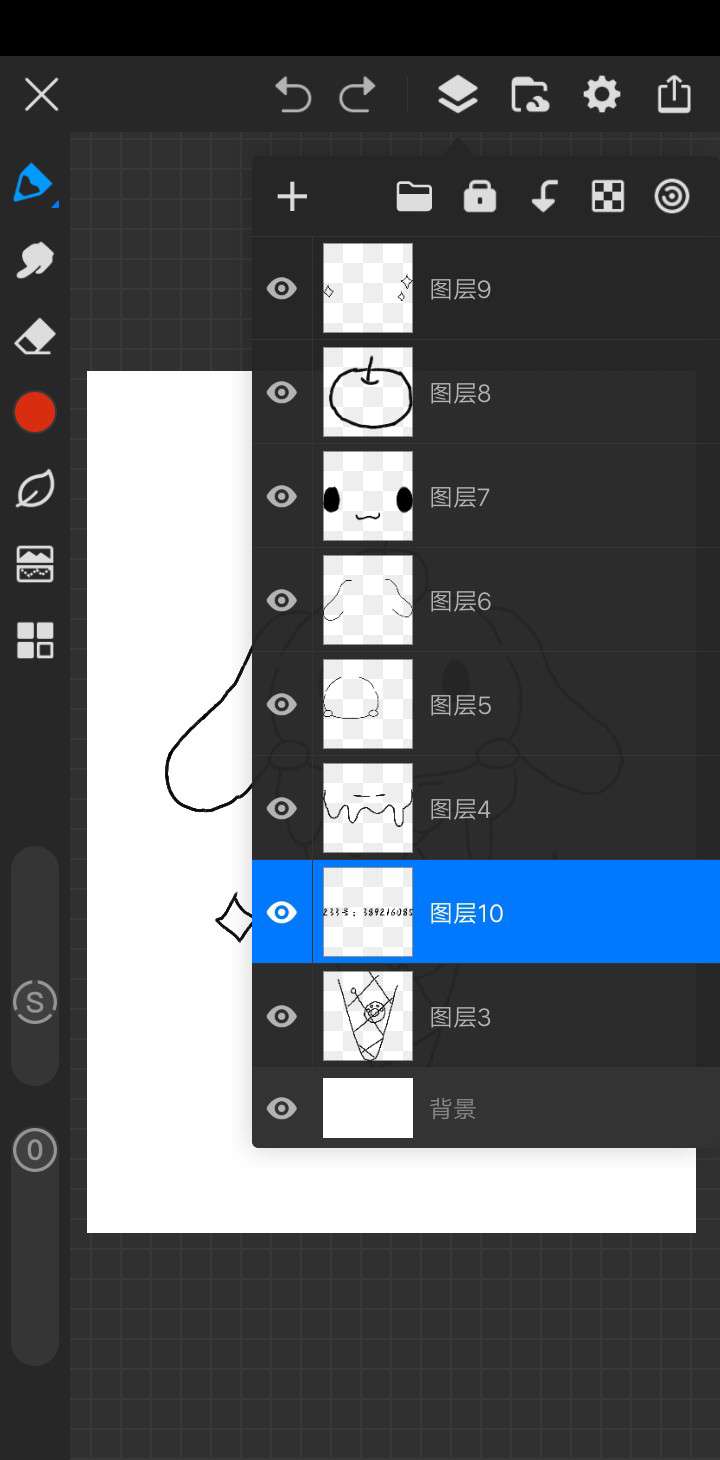
Task: Click the 图层5 thumbnail
Action: pos(368,704)
